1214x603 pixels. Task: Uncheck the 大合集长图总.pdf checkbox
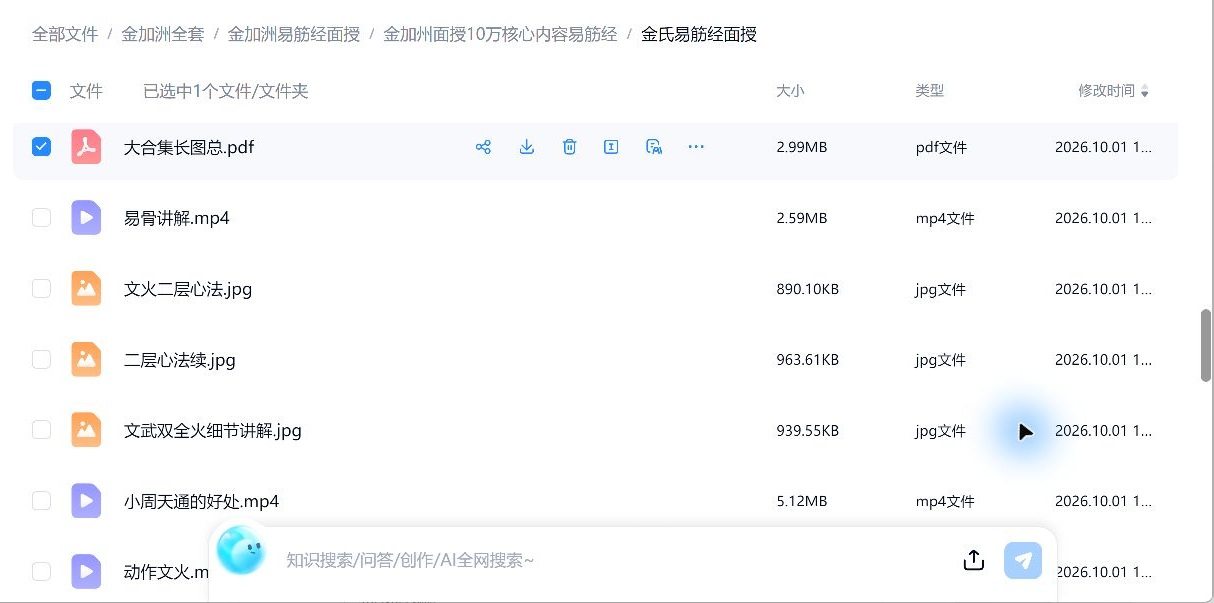[x=41, y=147]
